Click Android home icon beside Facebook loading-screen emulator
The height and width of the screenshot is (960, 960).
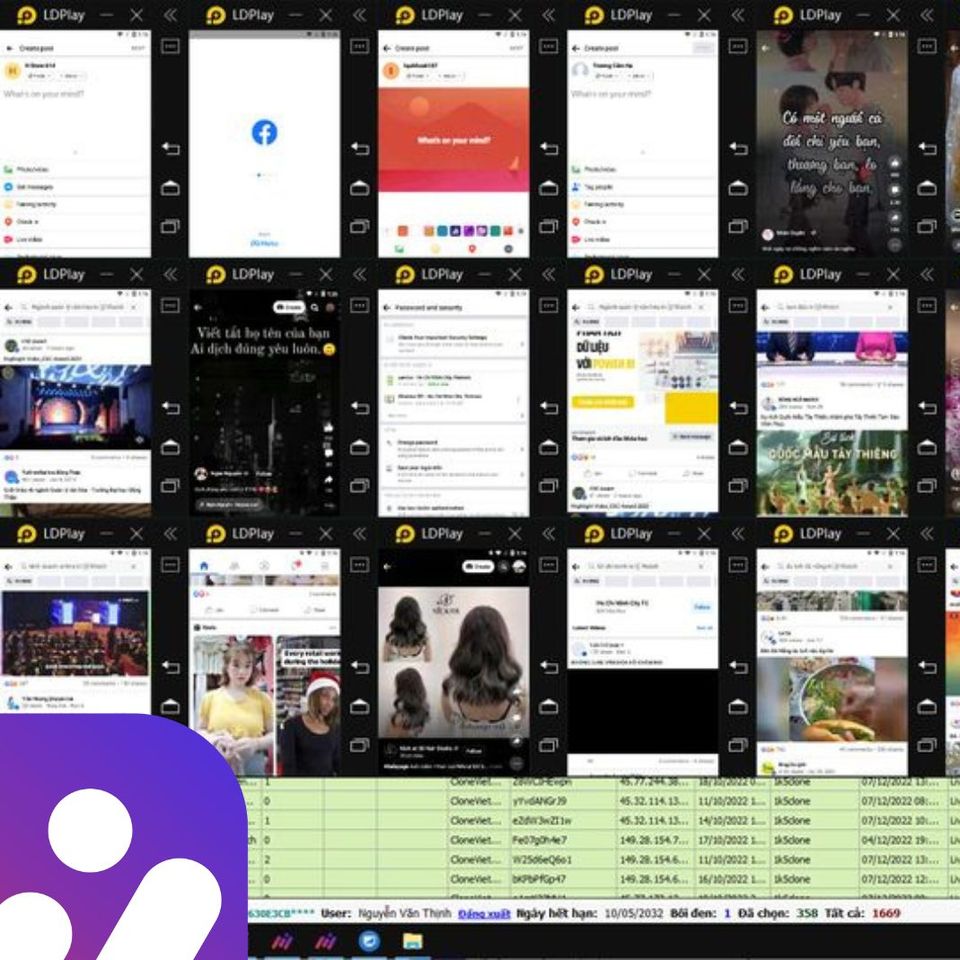[x=359, y=187]
